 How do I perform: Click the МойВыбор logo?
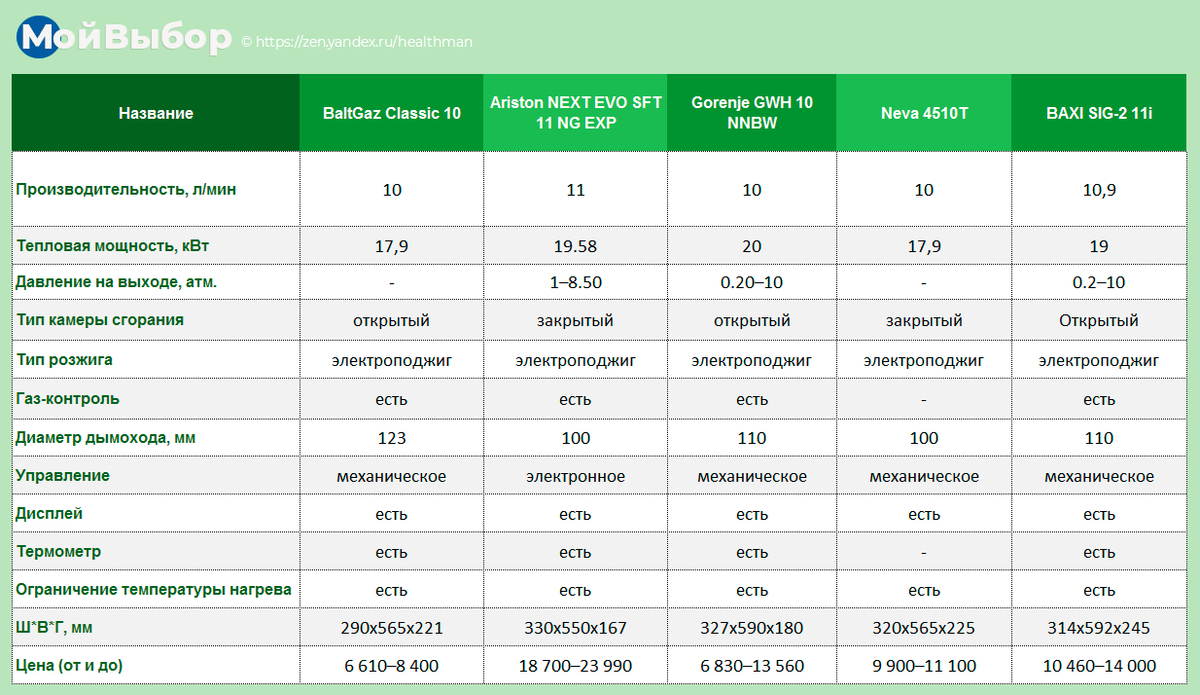(122, 37)
